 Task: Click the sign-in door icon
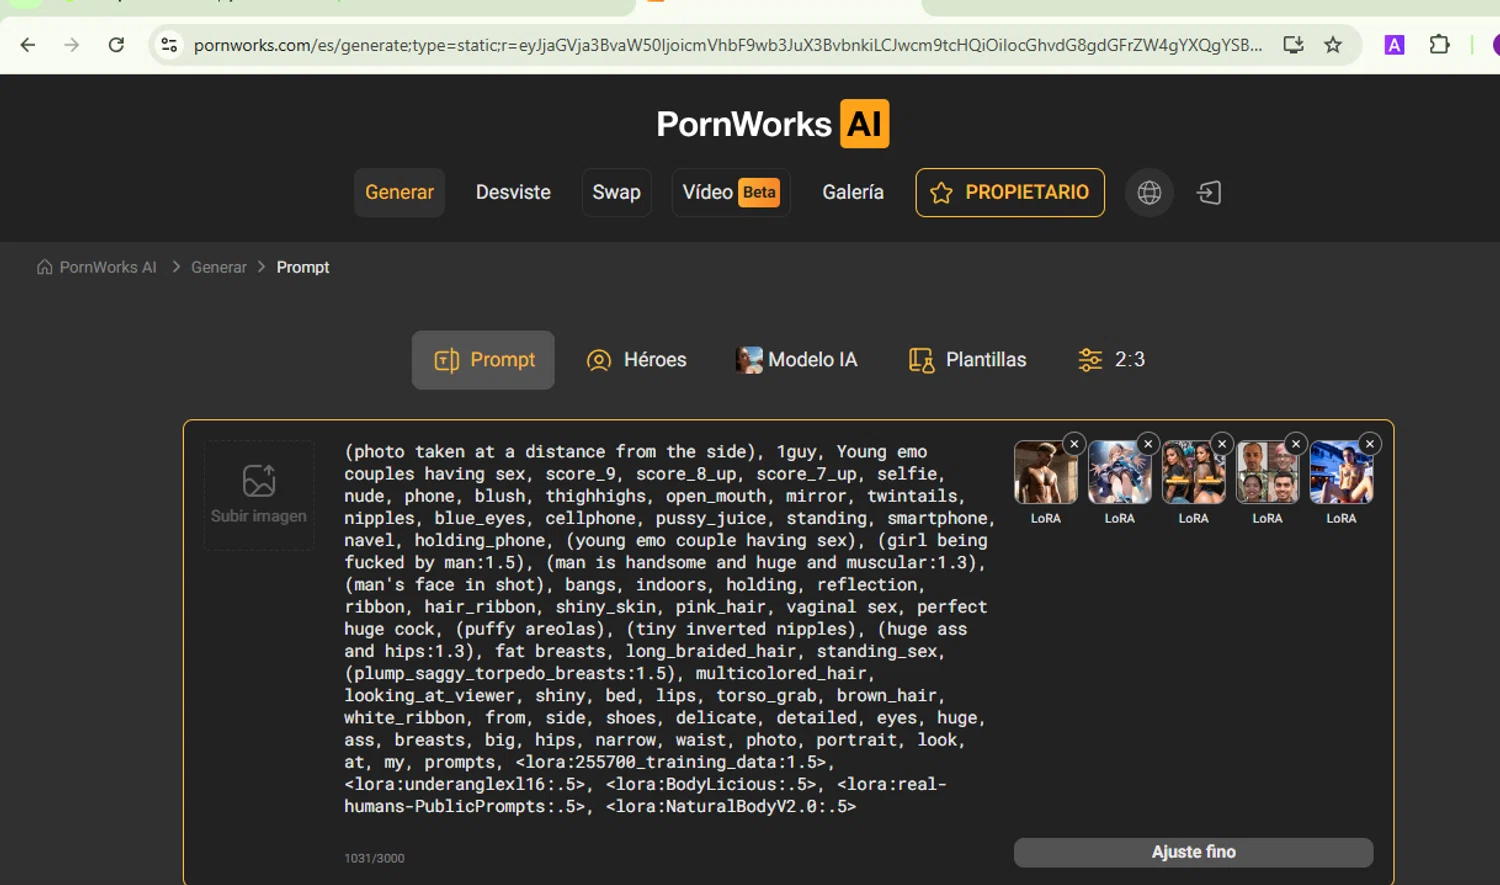1209,193
